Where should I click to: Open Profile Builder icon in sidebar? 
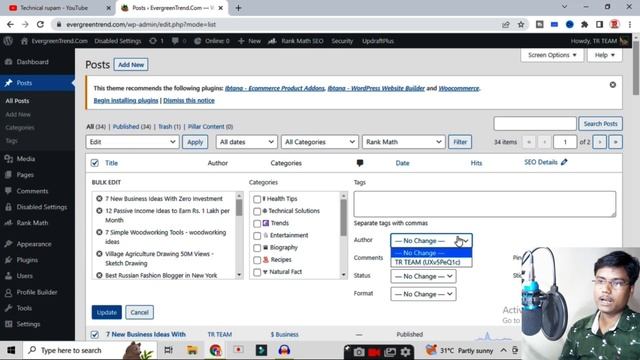click(9, 292)
